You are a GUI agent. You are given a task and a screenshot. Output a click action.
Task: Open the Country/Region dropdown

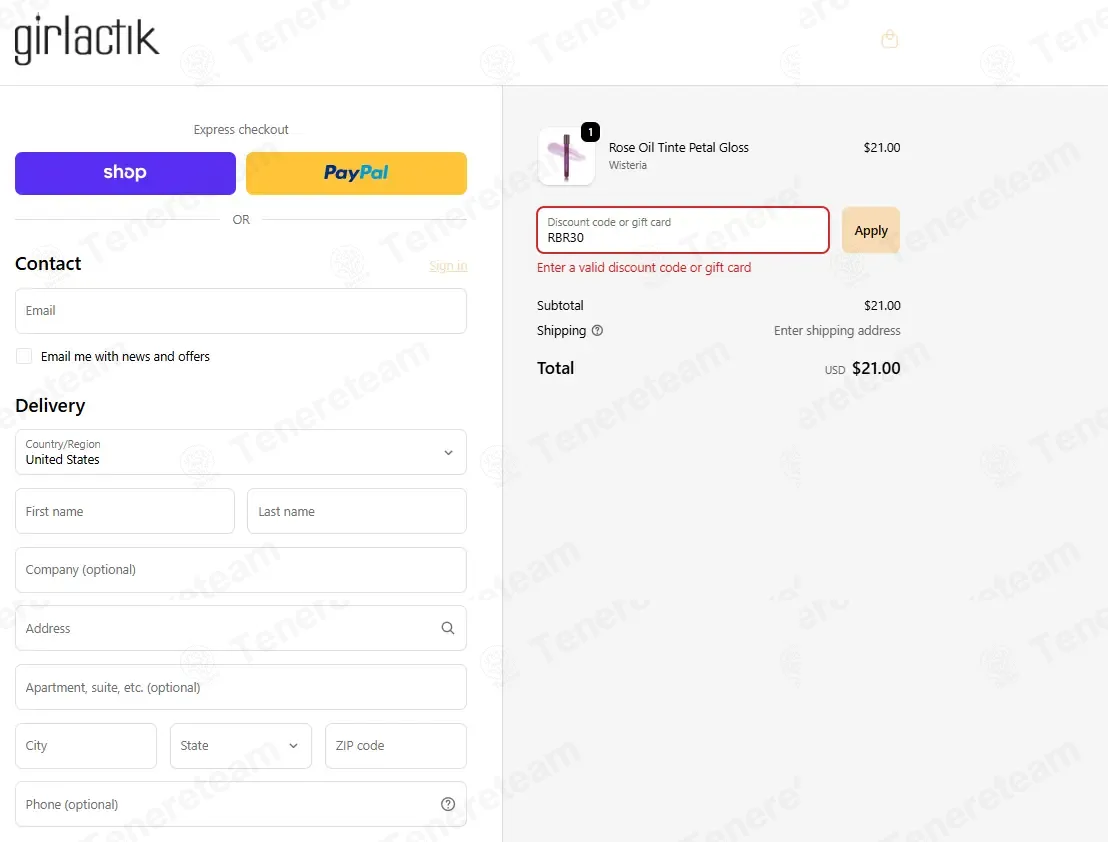241,452
